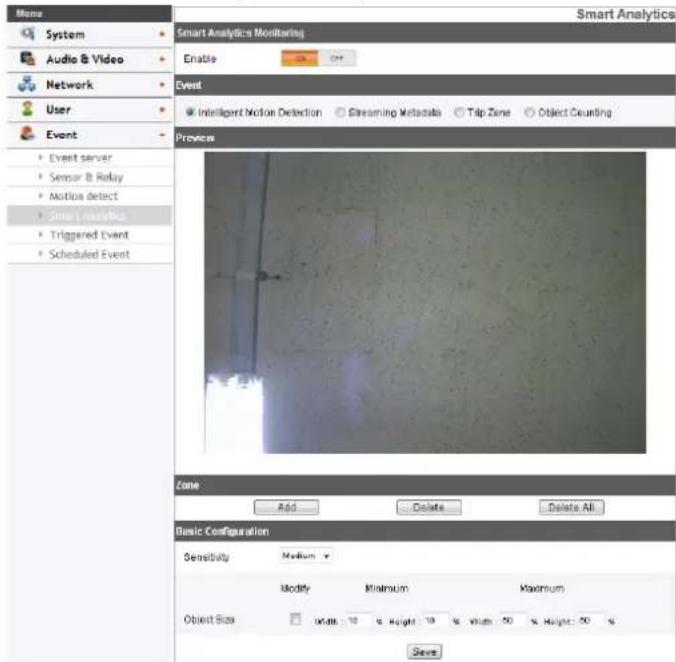The image size is (676, 662).
Task: Click the Minimum Width input field
Action: pyautogui.click(x=358, y=621)
